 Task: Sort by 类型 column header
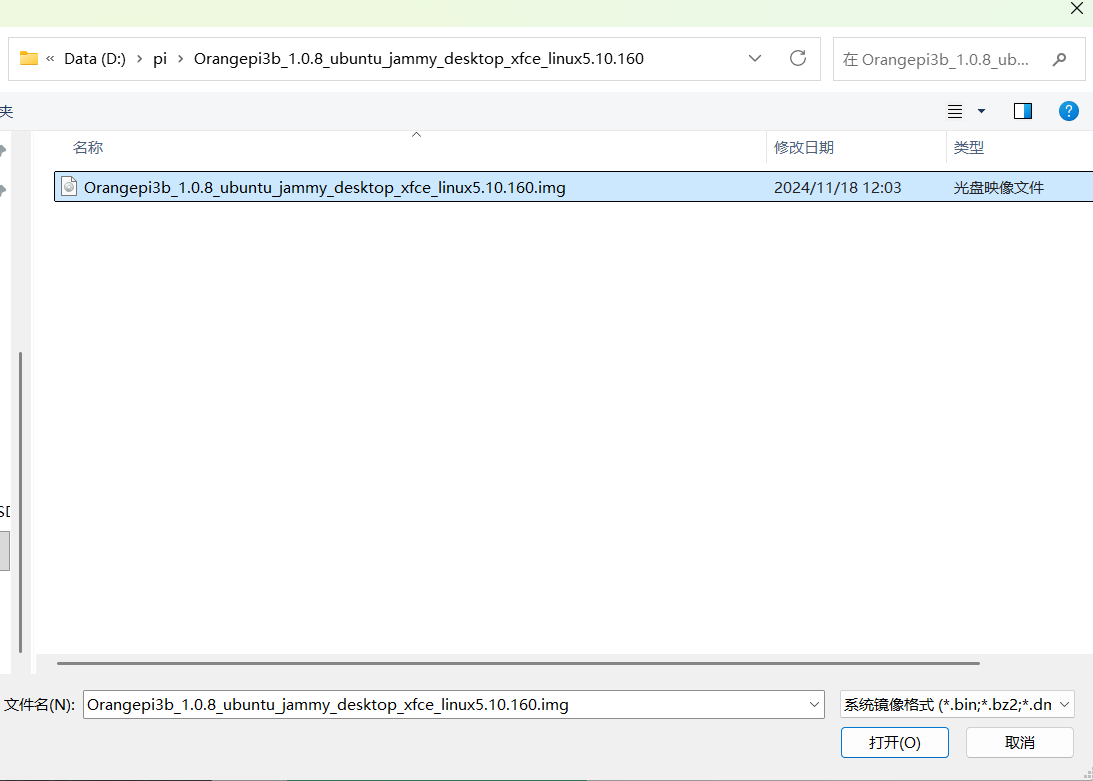[969, 147]
